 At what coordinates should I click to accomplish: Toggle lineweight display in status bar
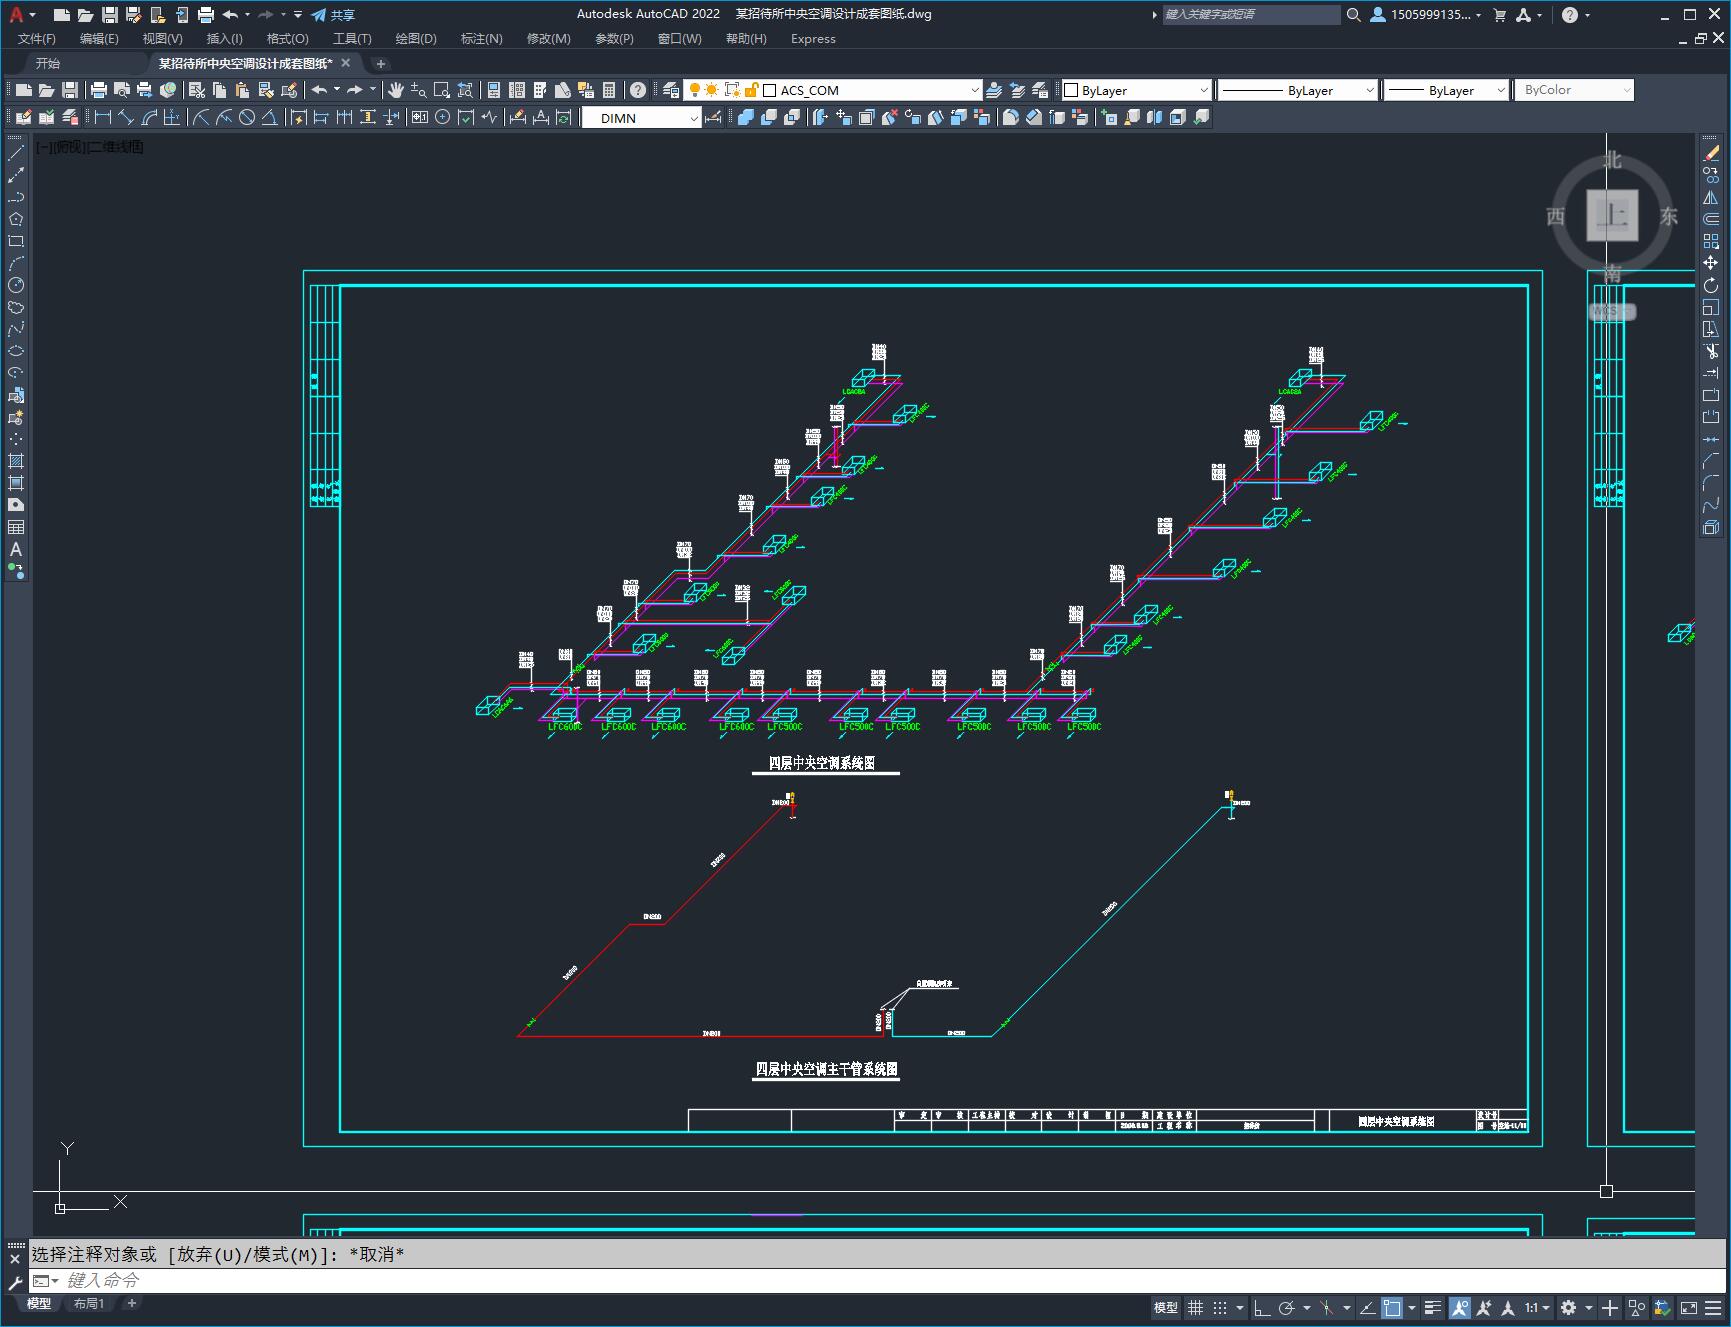(1433, 1307)
